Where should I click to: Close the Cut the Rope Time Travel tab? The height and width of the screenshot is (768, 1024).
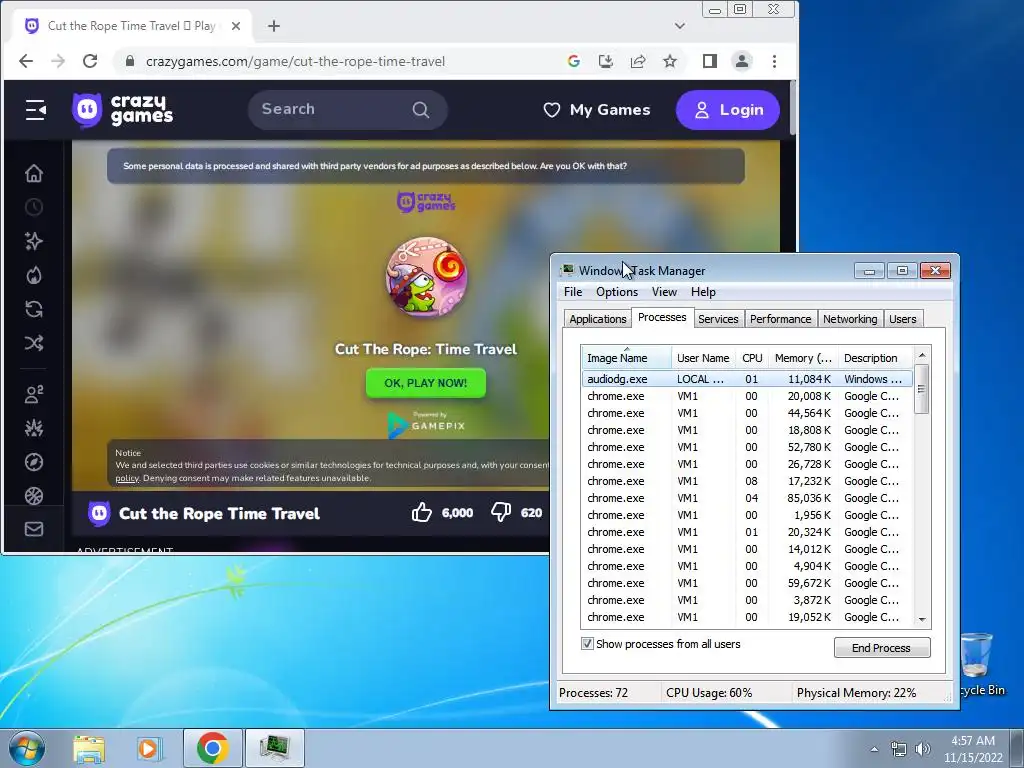[x=236, y=26]
